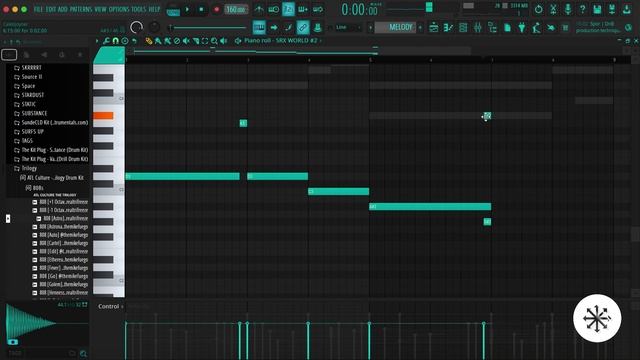Viewport: 640px width, 360px height.
Task: Toggle the Pat/Song mode switch
Action: (x=173, y=9)
